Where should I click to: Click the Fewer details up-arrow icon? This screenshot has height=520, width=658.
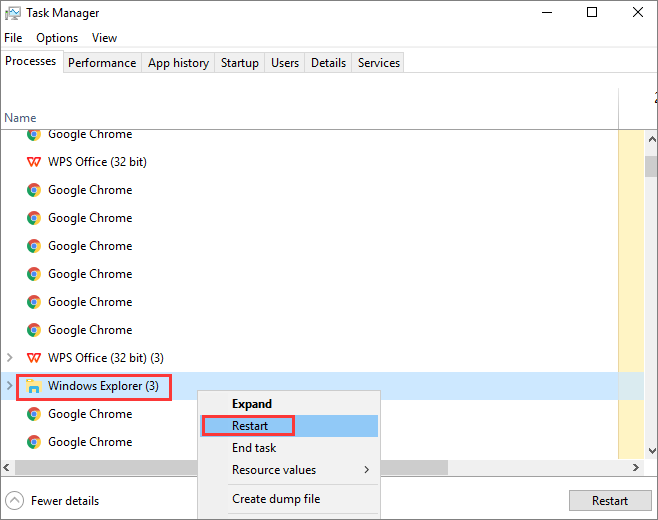(14, 501)
